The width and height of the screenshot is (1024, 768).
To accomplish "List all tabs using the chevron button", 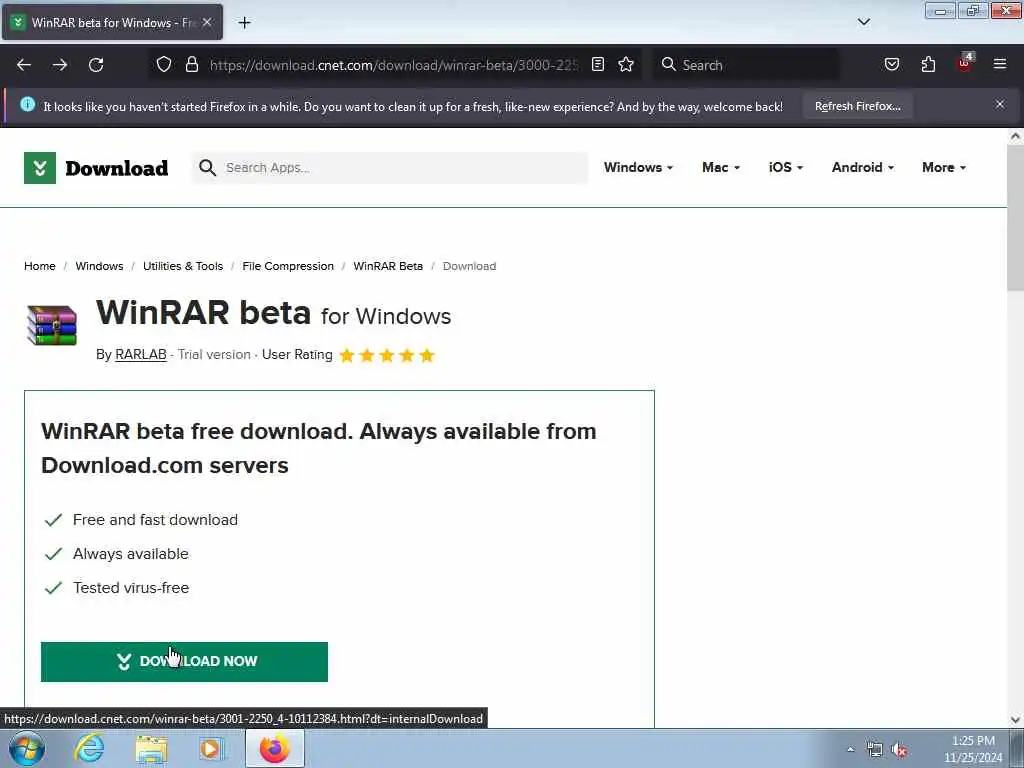I will (863, 22).
